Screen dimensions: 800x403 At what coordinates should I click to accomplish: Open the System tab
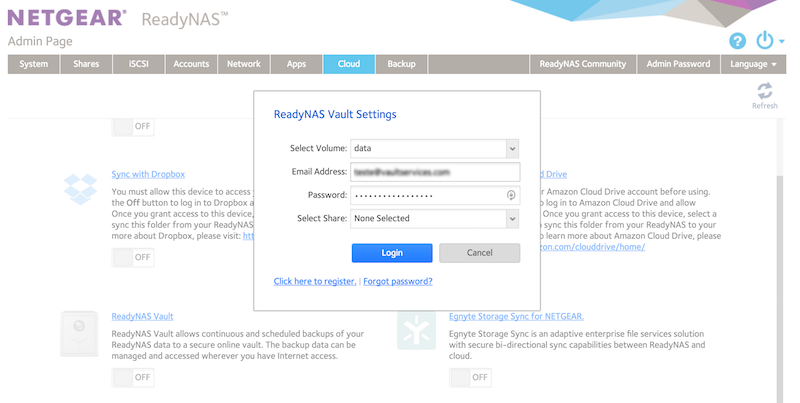(x=34, y=64)
